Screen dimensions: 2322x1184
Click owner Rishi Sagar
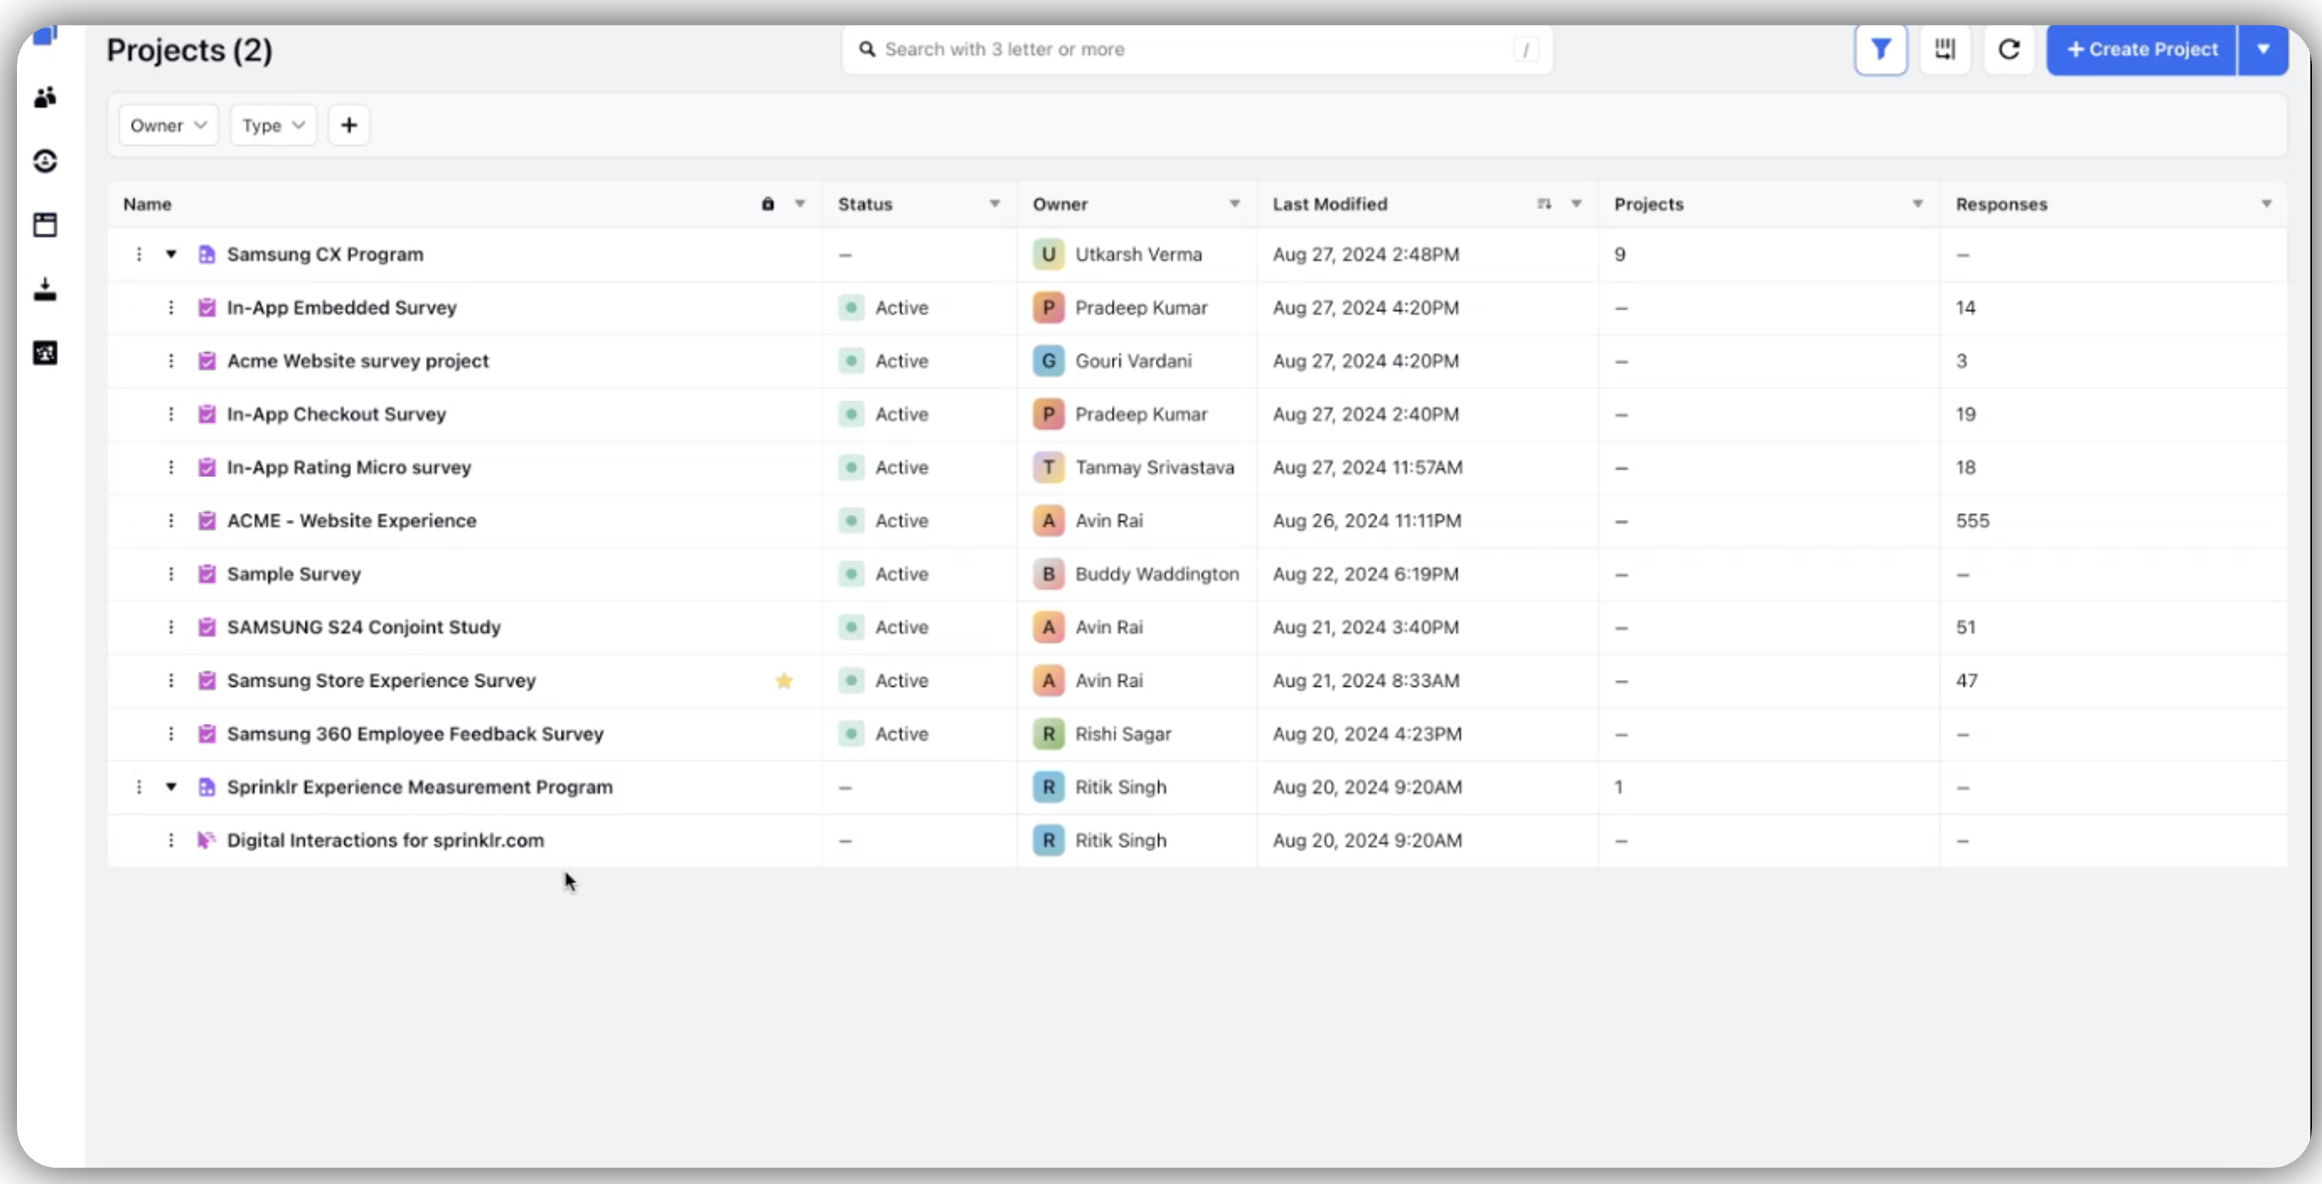(x=1123, y=734)
